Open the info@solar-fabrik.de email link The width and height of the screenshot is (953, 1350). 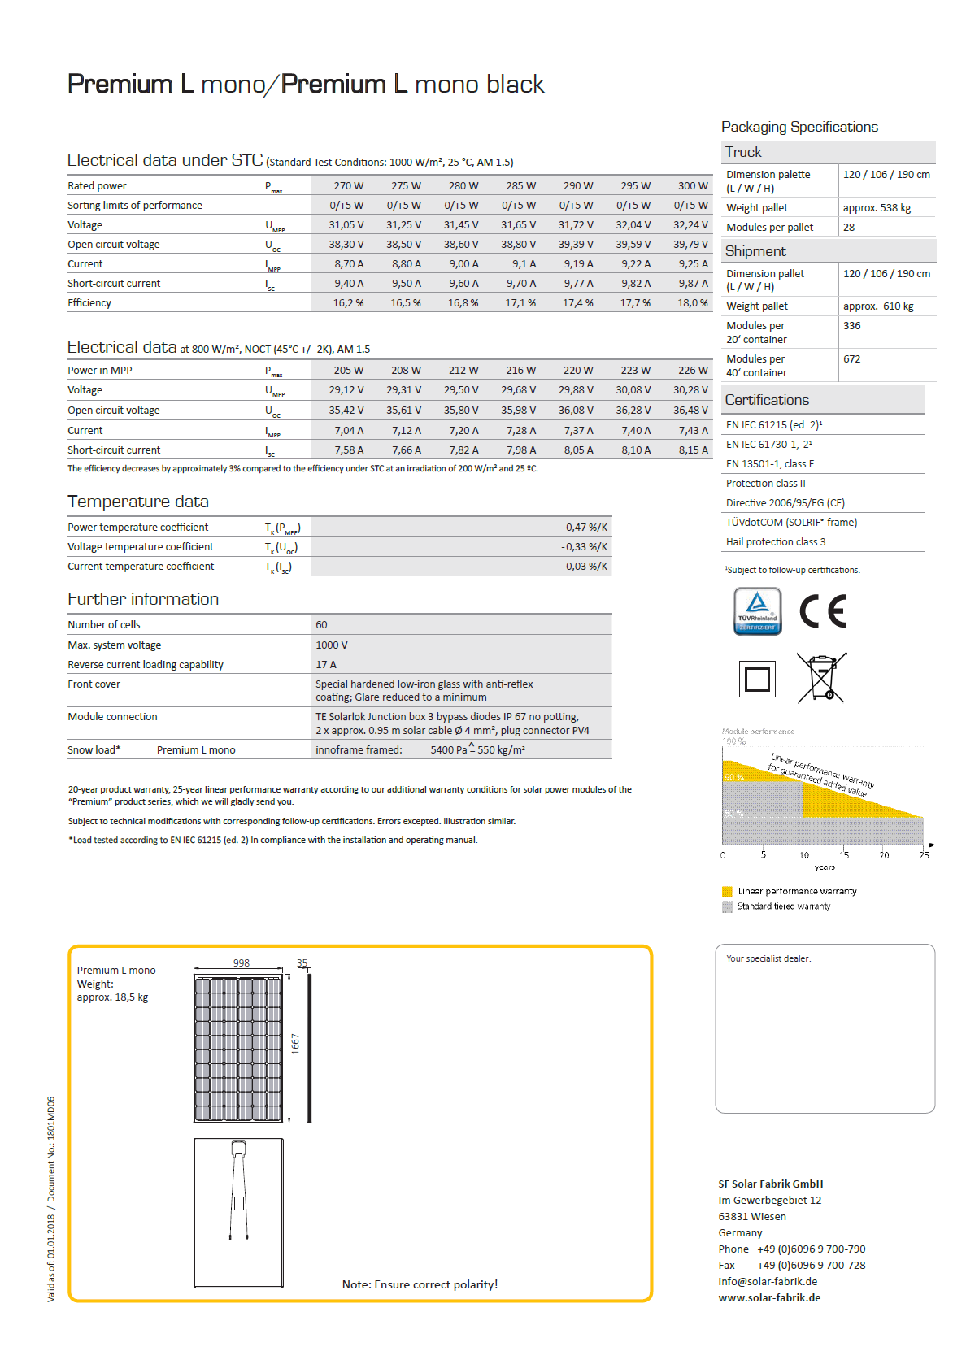coord(768,1281)
